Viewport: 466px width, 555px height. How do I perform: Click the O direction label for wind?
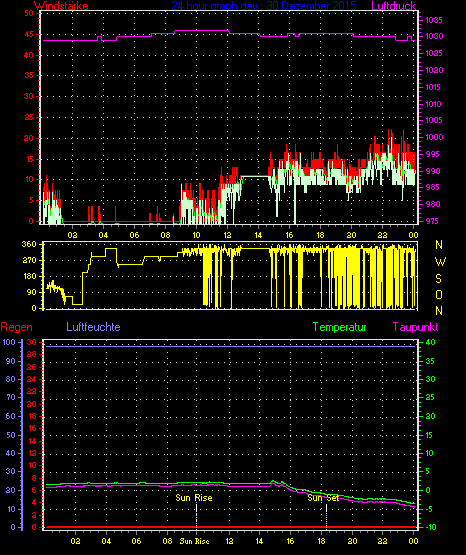pyautogui.click(x=439, y=294)
